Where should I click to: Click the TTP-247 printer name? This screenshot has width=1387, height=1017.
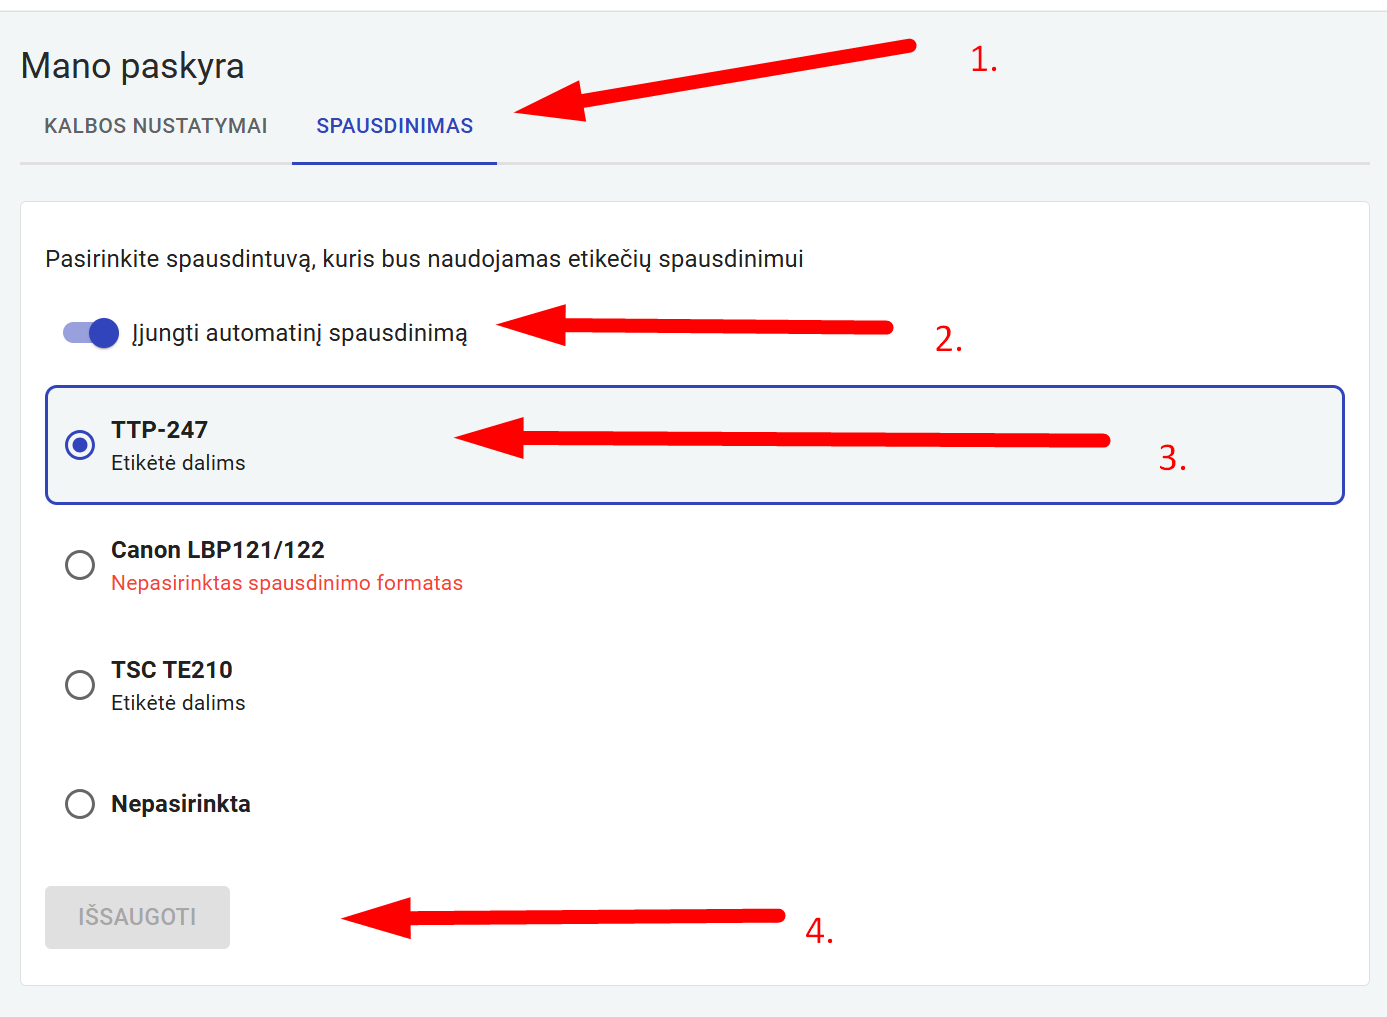click(160, 430)
